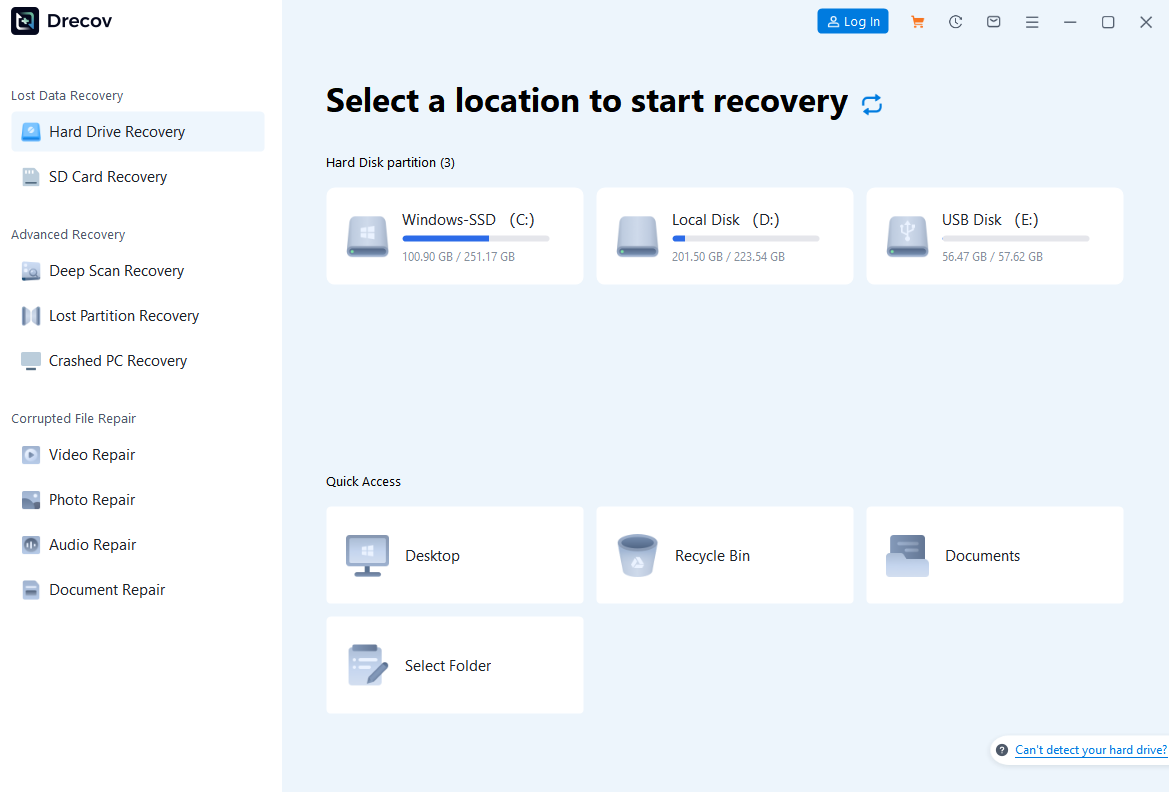Open the Document Repair tool
The height and width of the screenshot is (792, 1169).
pyautogui.click(x=106, y=589)
